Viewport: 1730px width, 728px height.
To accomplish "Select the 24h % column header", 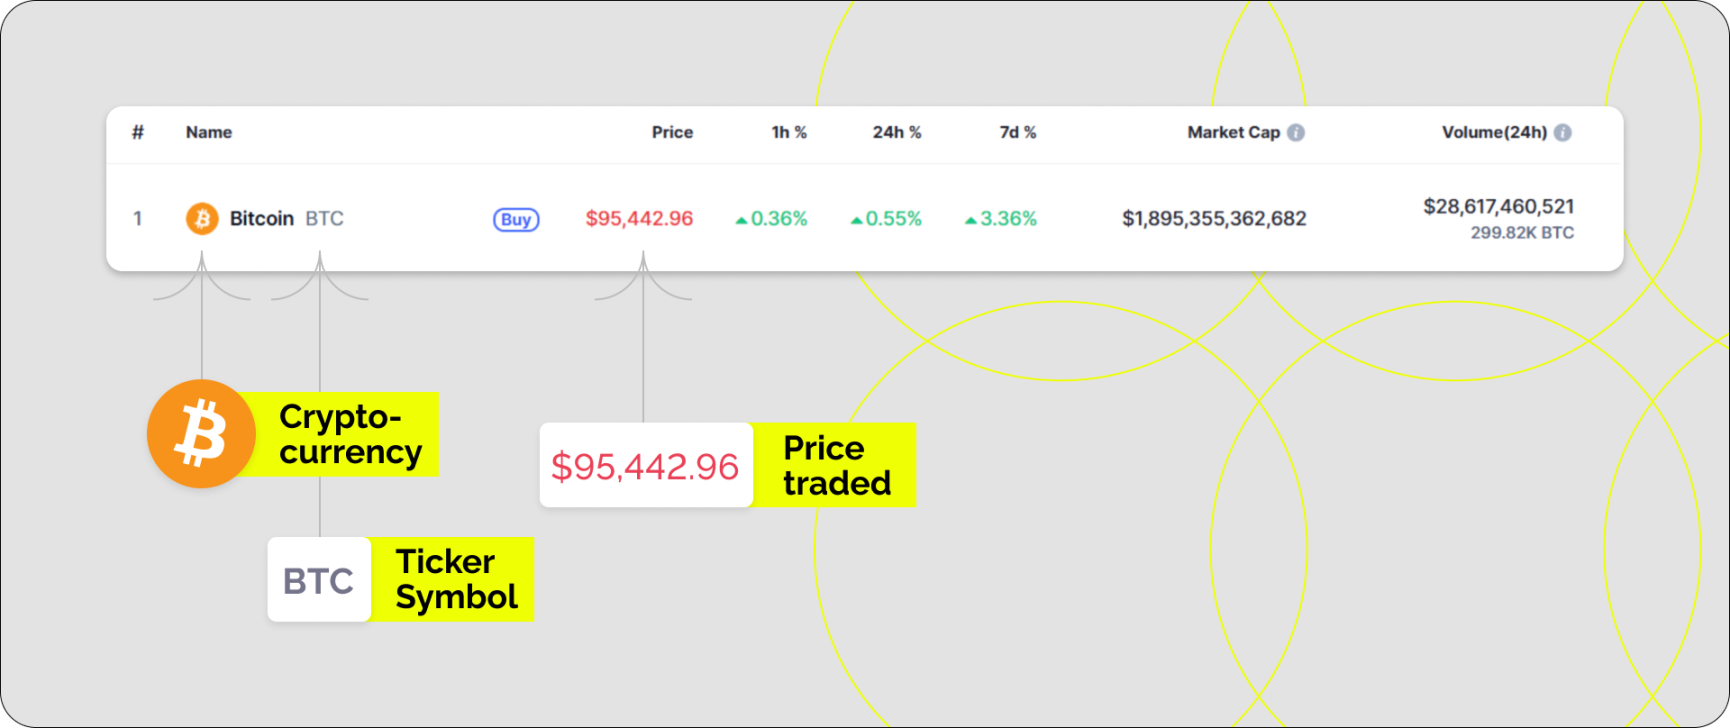I will coord(897,131).
